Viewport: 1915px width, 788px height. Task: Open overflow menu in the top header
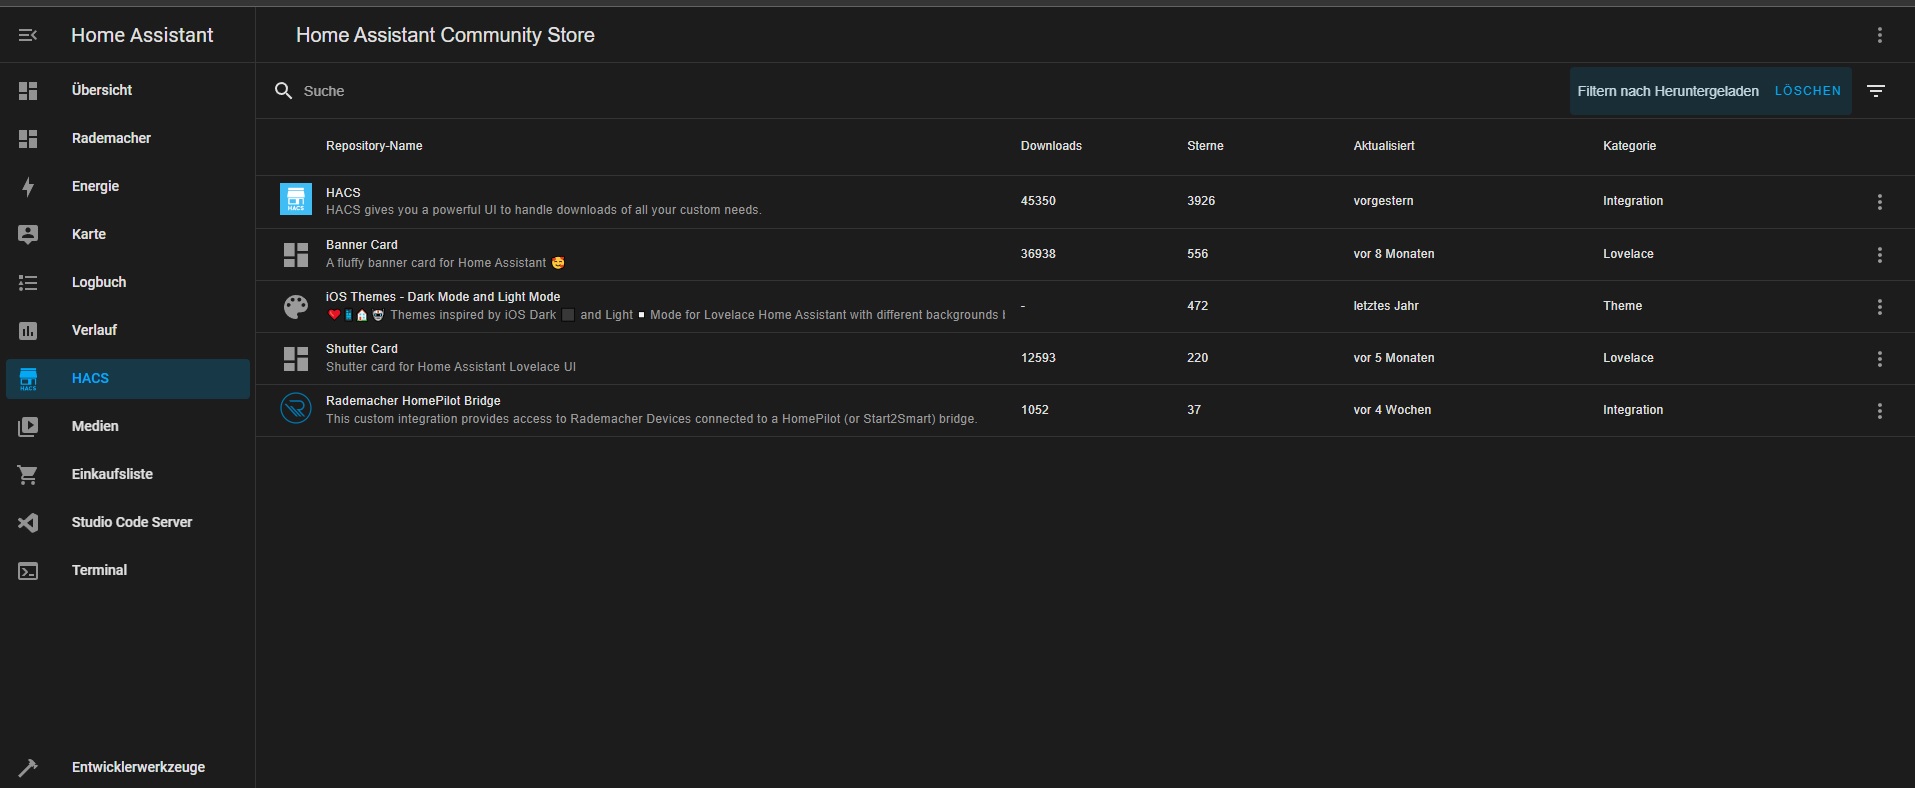[1879, 35]
